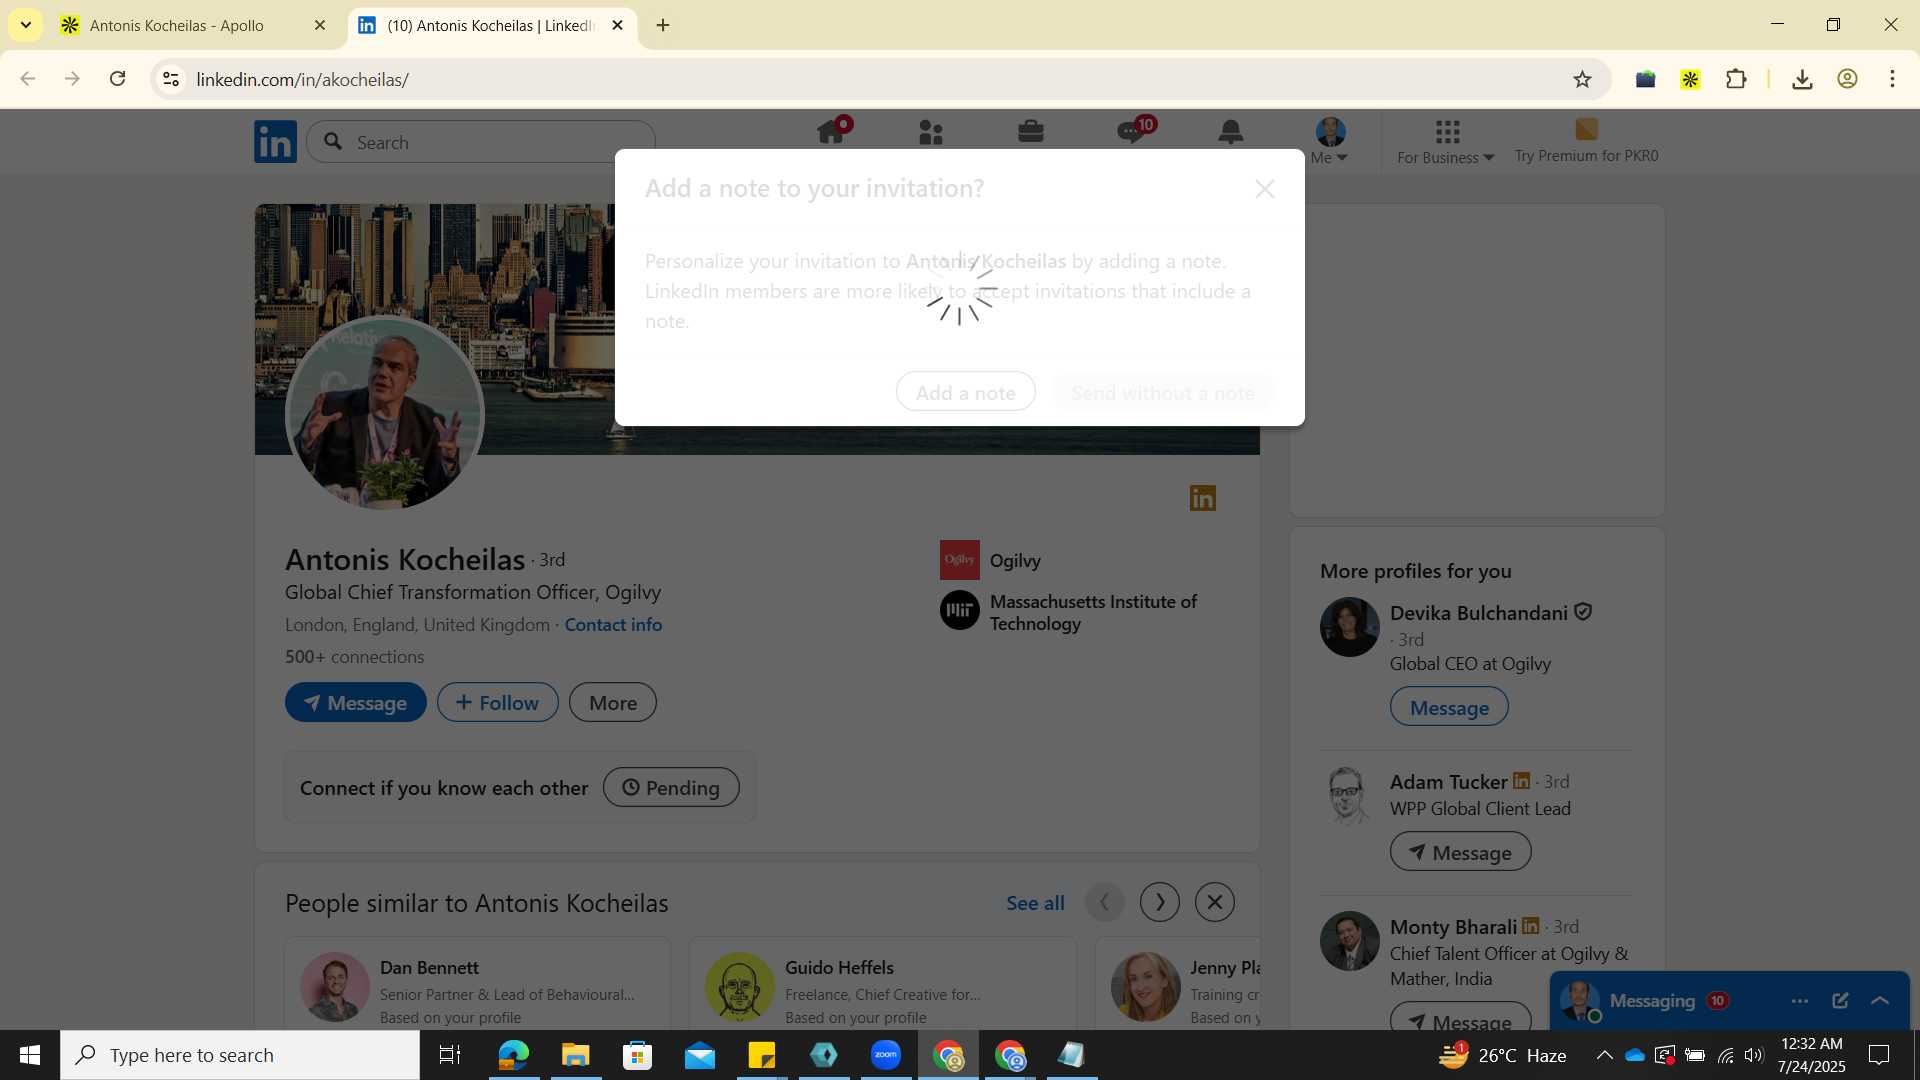This screenshot has height=1080, width=1920.
Task: Go to next similar people slide
Action: coord(1160,902)
